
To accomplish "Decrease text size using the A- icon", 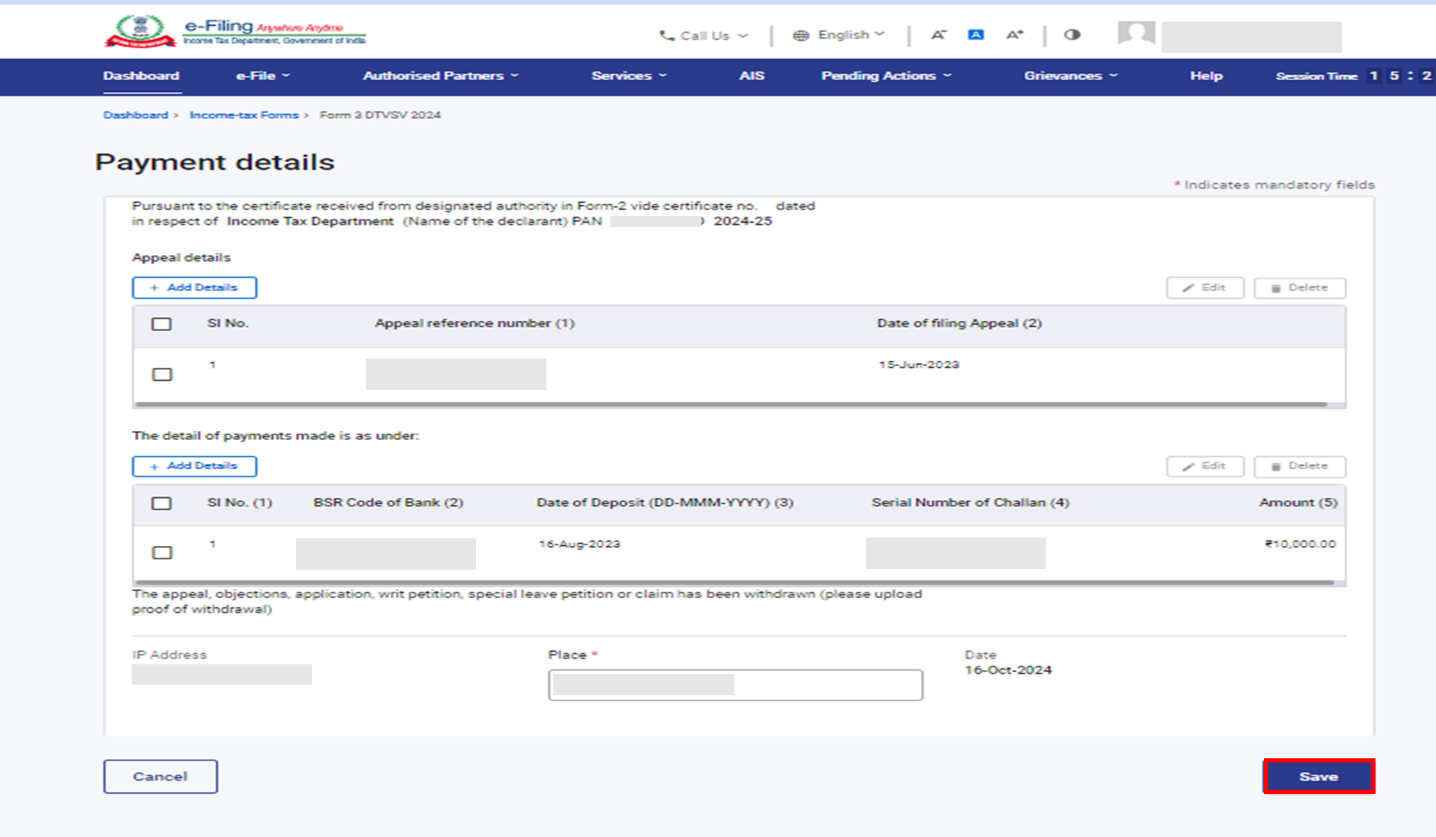I will click(938, 34).
